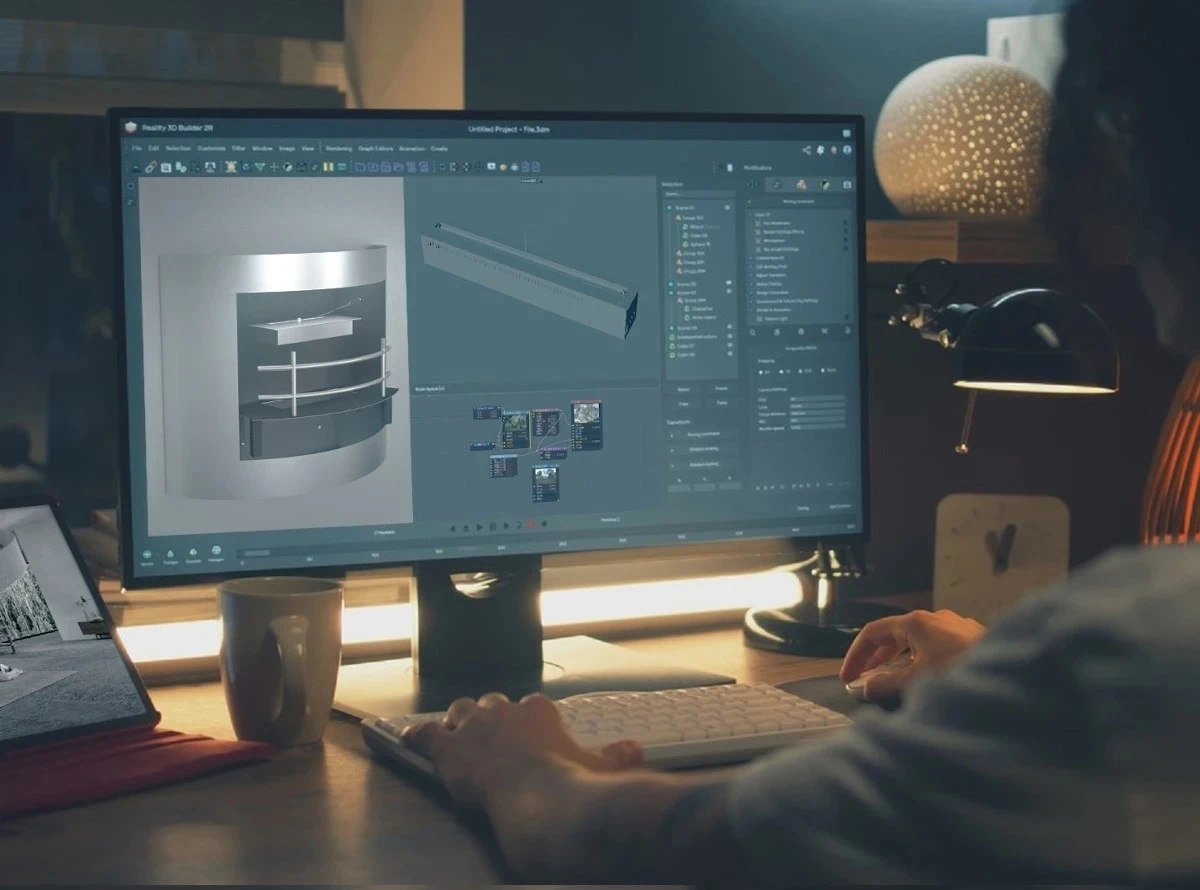Viewport: 1200px width, 890px height.
Task: Adjust the Shutter speed slider
Action: point(817,428)
